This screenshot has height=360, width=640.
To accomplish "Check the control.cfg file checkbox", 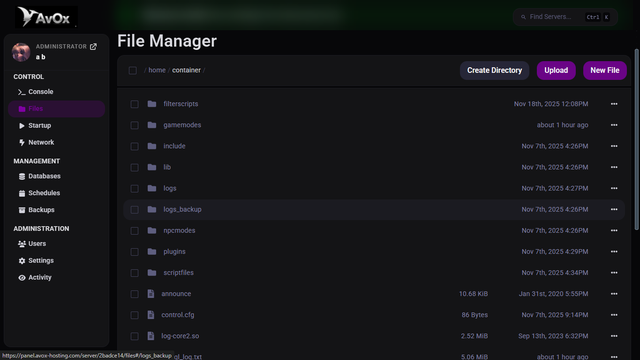I will pyautogui.click(x=134, y=315).
